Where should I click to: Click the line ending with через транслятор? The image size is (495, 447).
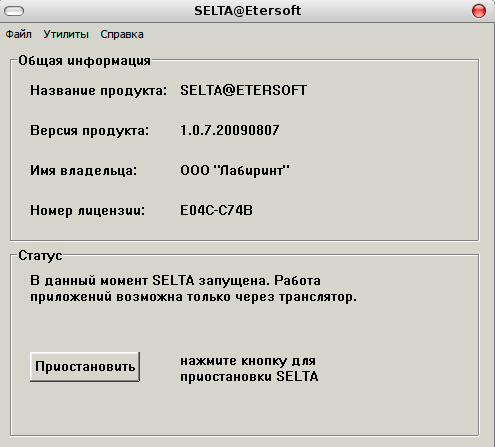click(x=193, y=297)
